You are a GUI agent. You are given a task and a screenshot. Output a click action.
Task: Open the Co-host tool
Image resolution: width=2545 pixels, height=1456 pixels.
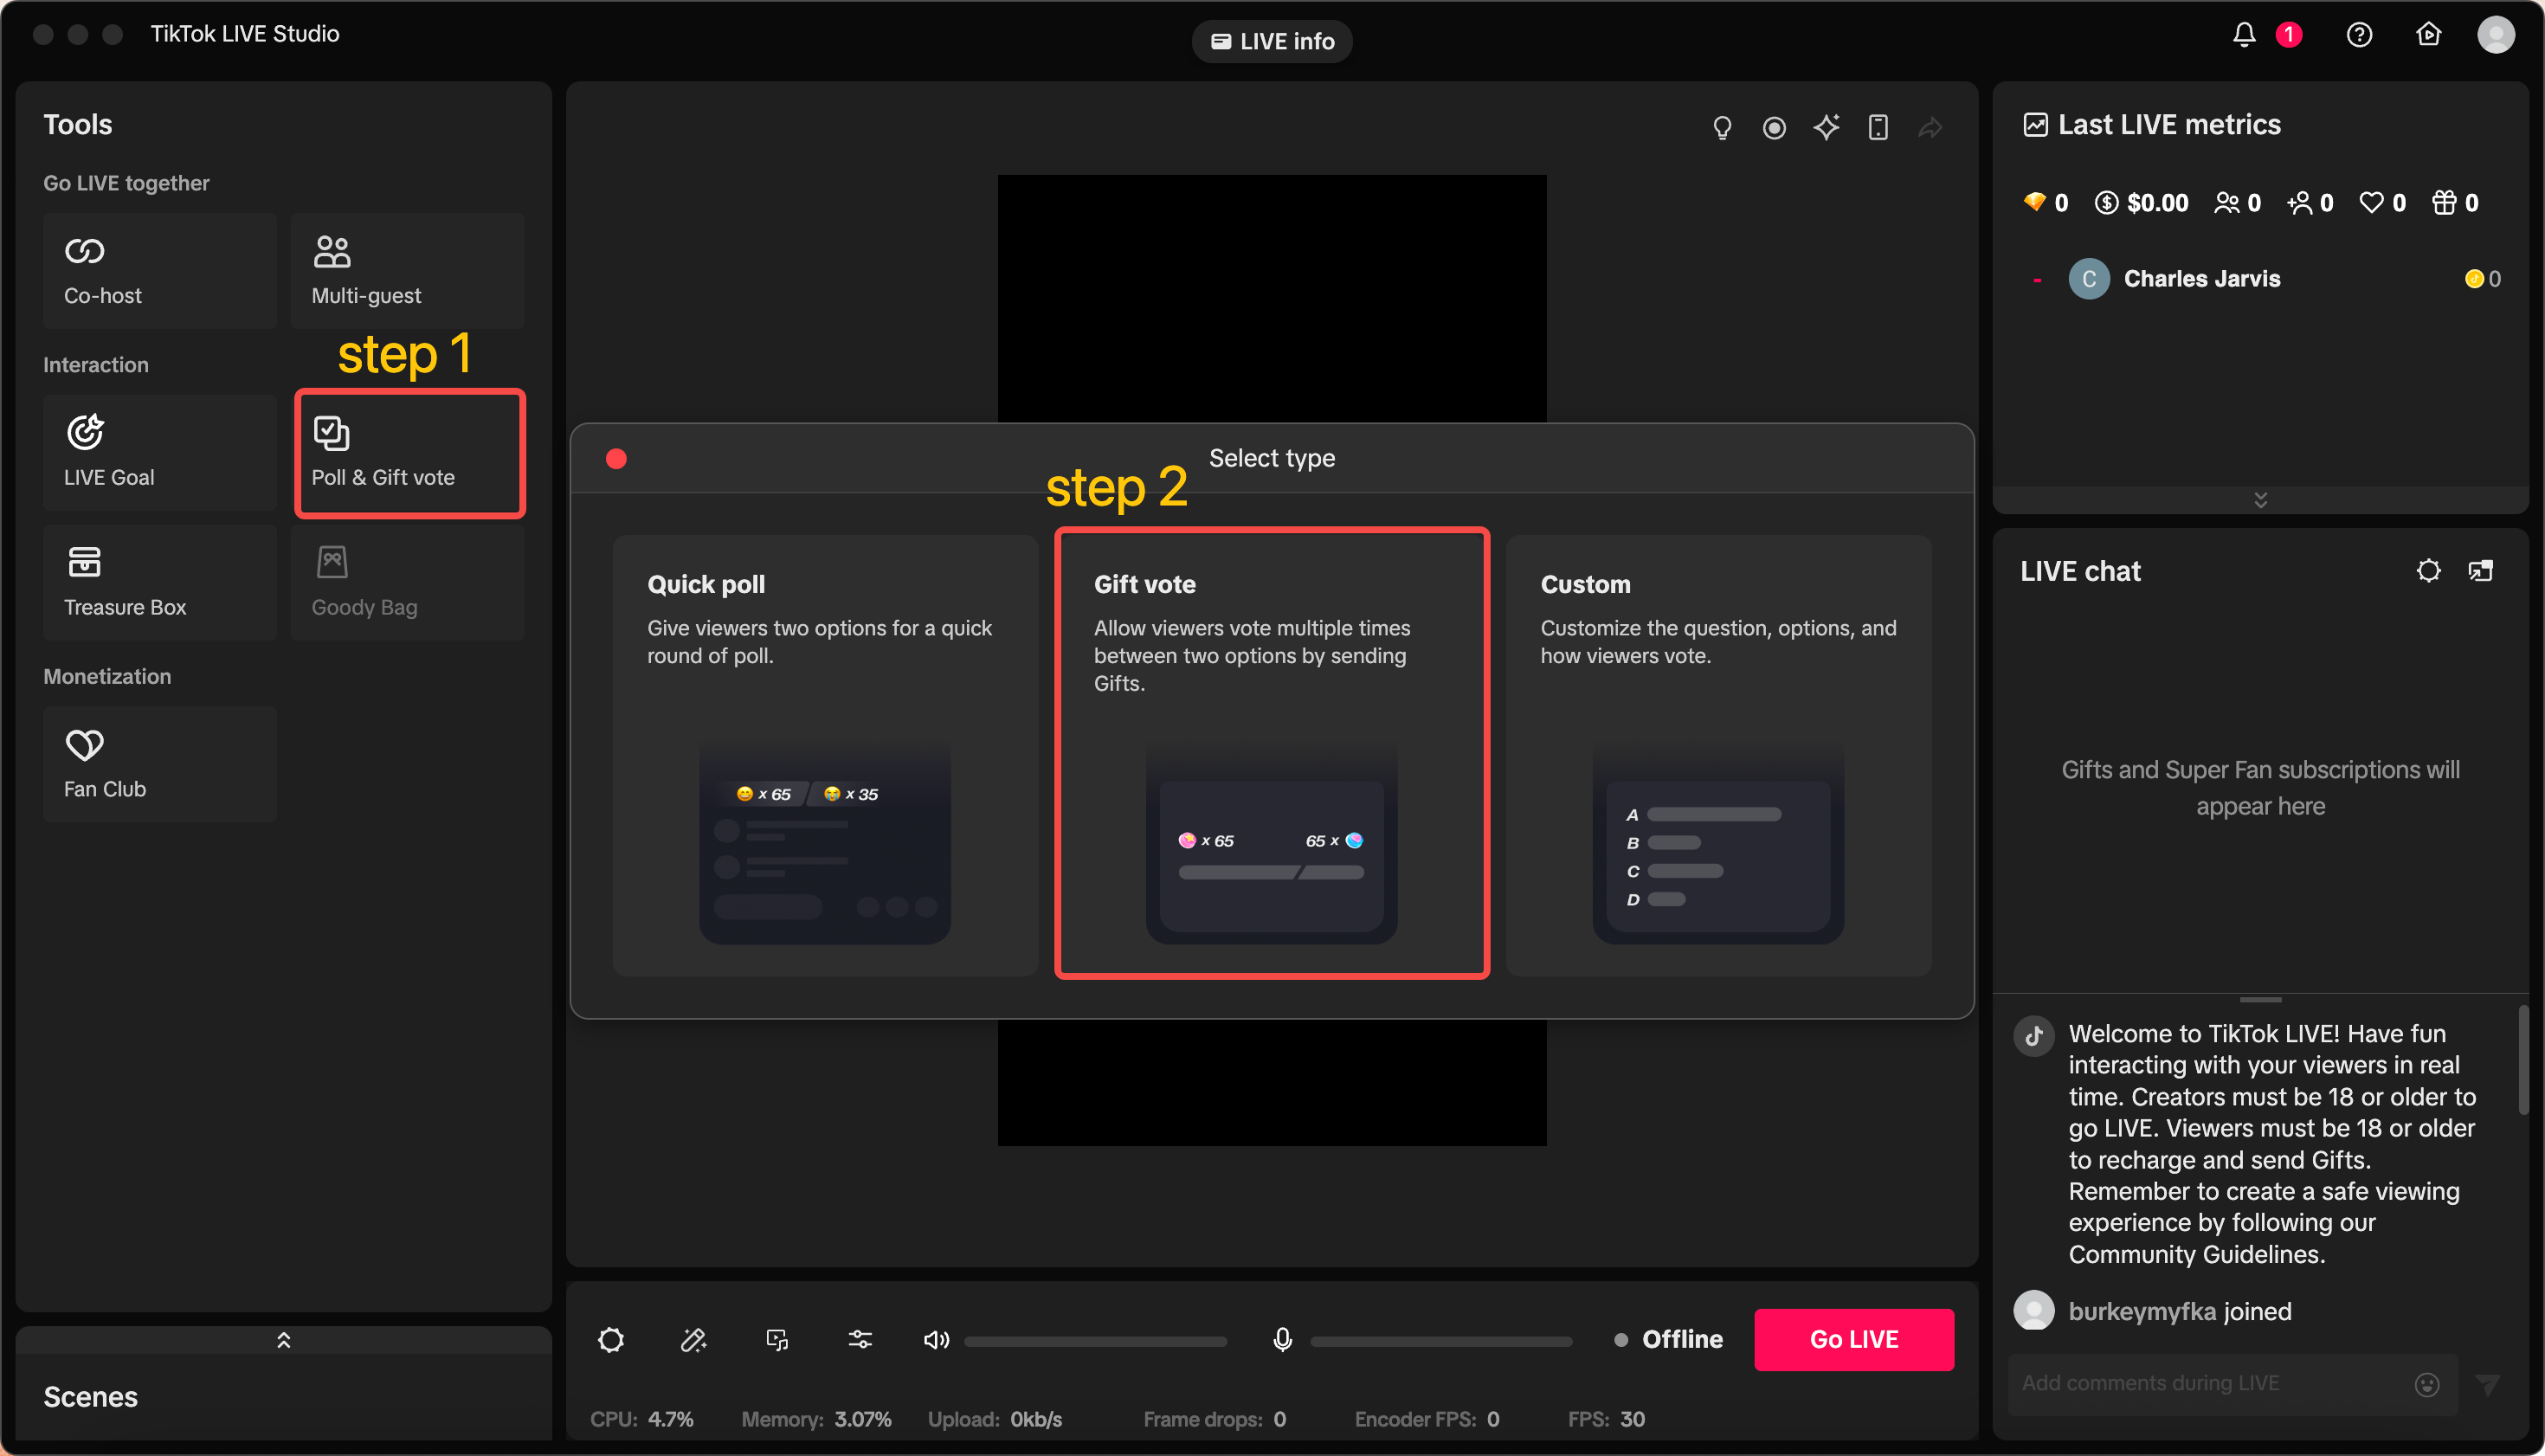[159, 270]
